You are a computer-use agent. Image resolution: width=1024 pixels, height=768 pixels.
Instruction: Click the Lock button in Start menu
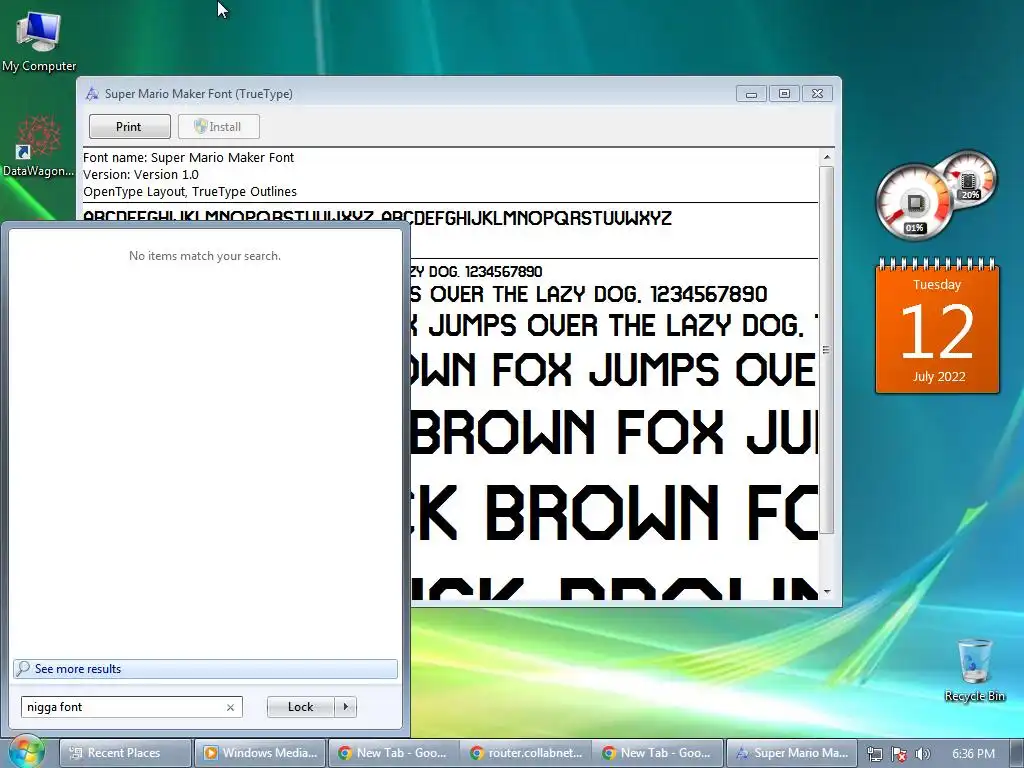[300, 707]
